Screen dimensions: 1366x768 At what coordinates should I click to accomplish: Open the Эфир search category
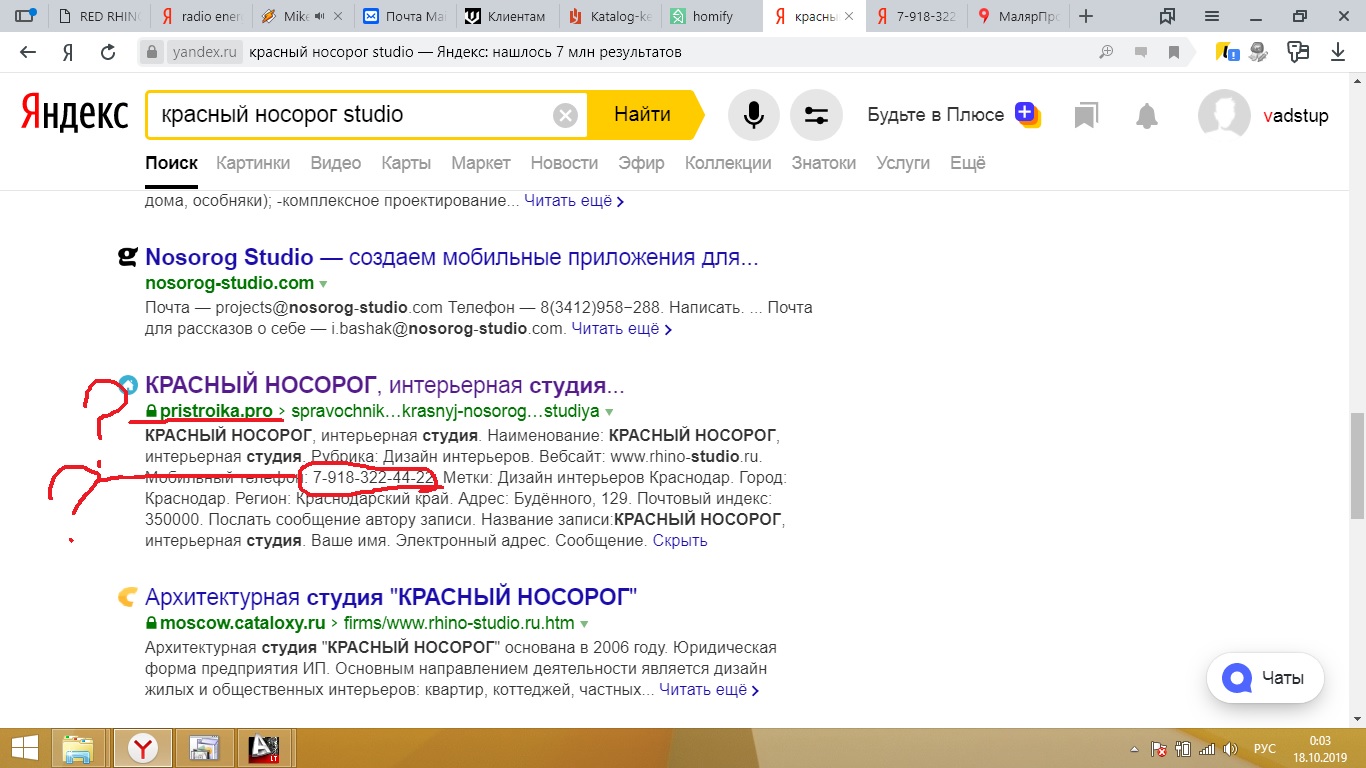tap(641, 163)
